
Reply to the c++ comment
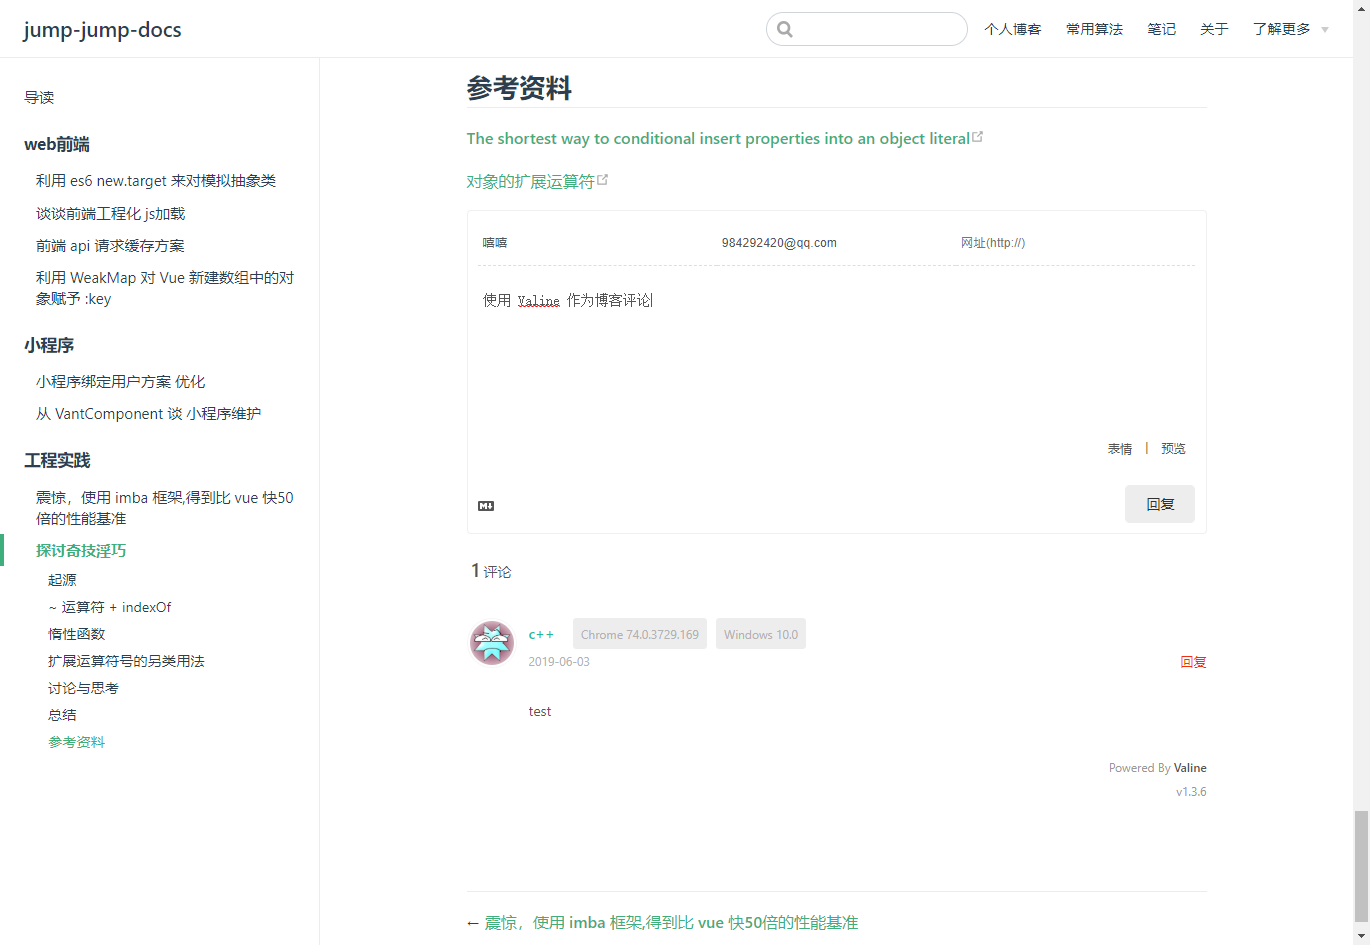(1193, 662)
